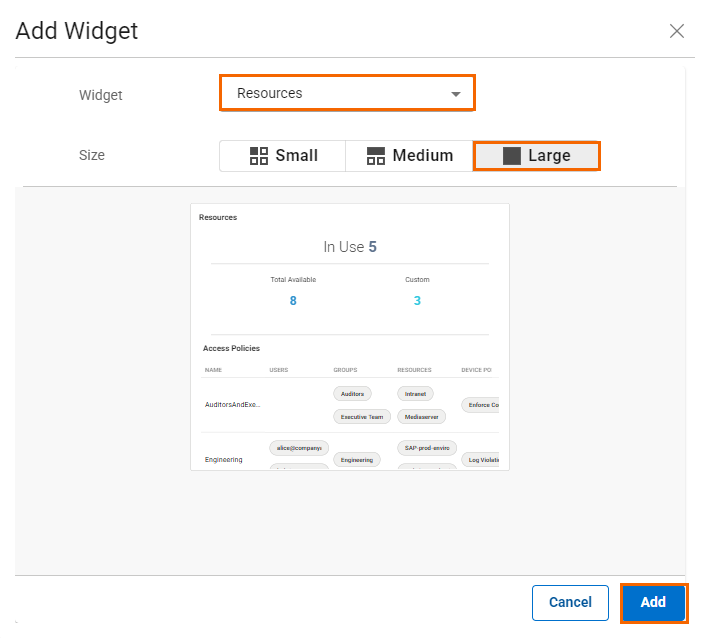Click the Engineering policy name
706x638 pixels.
click(224, 460)
